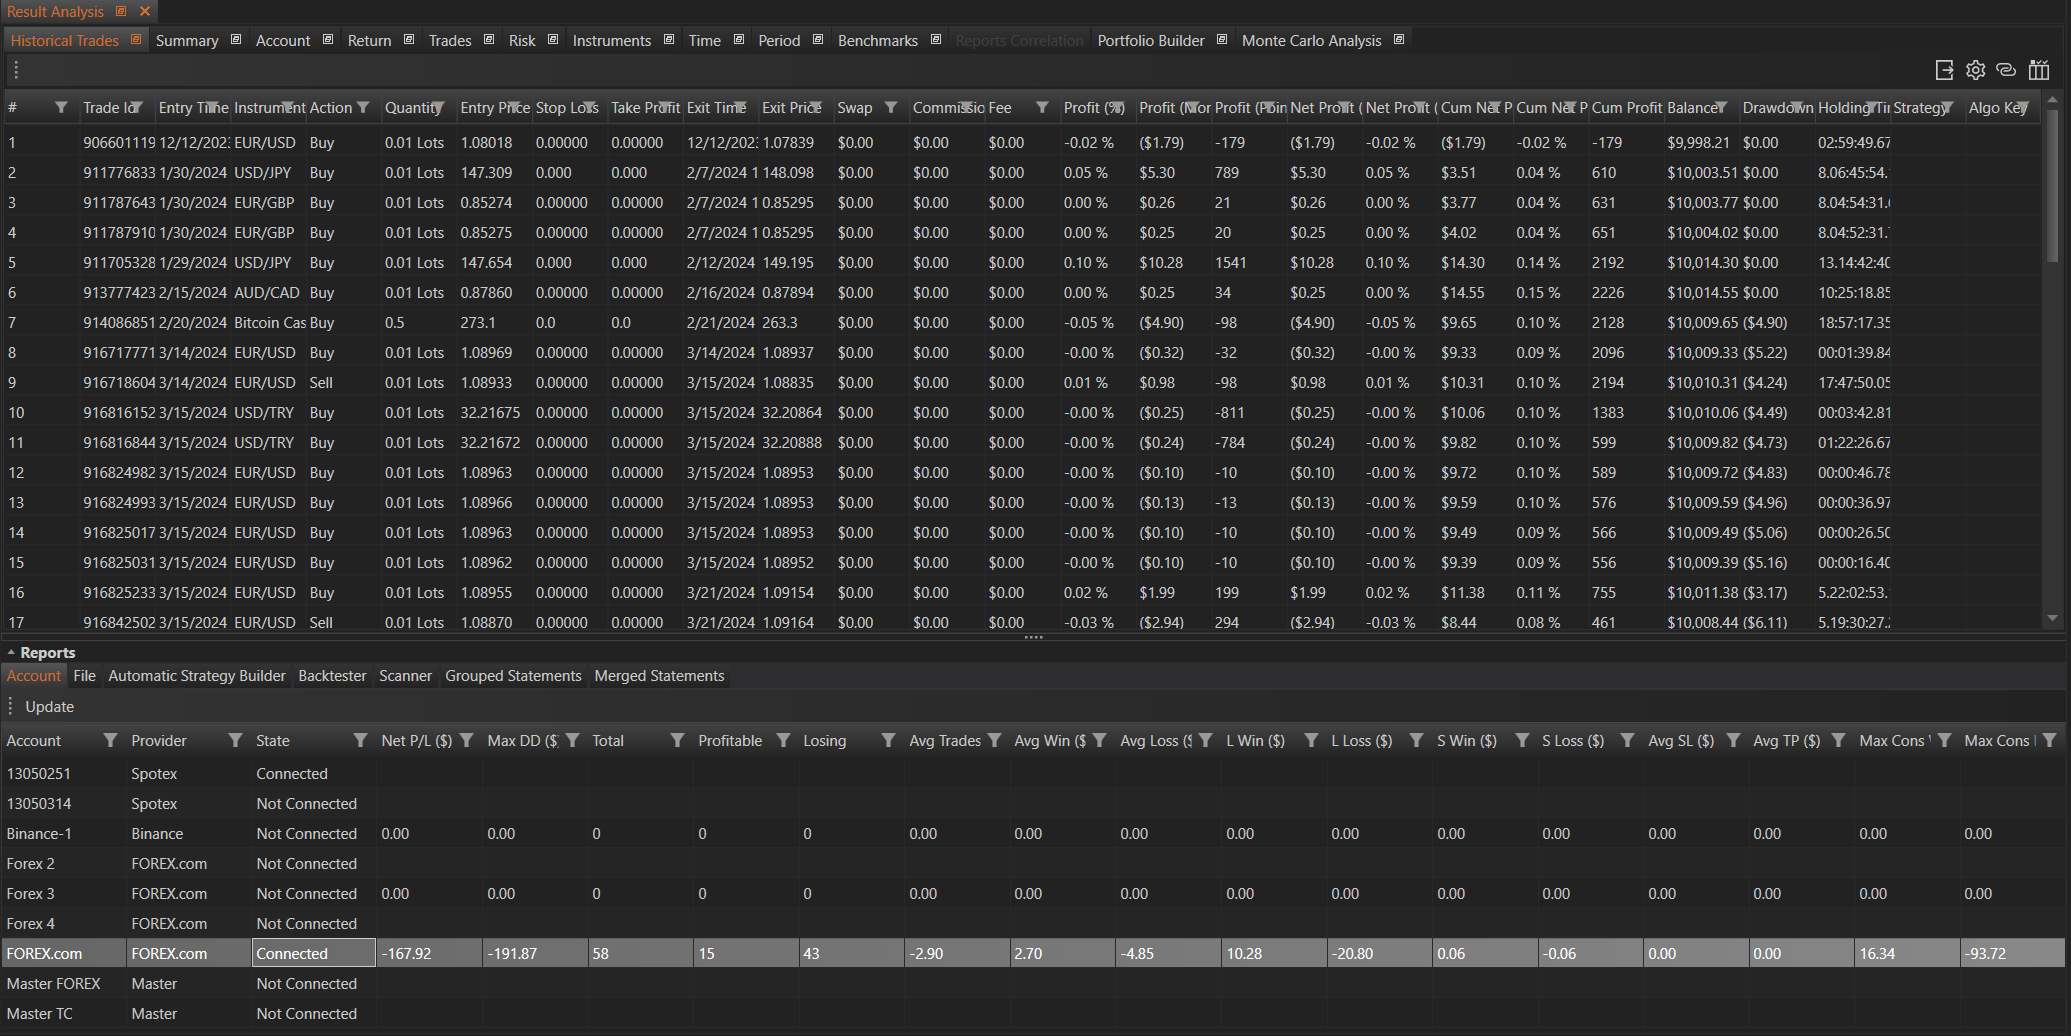2071x1036 pixels.
Task: Open settings via the gear icon
Action: [1975, 70]
